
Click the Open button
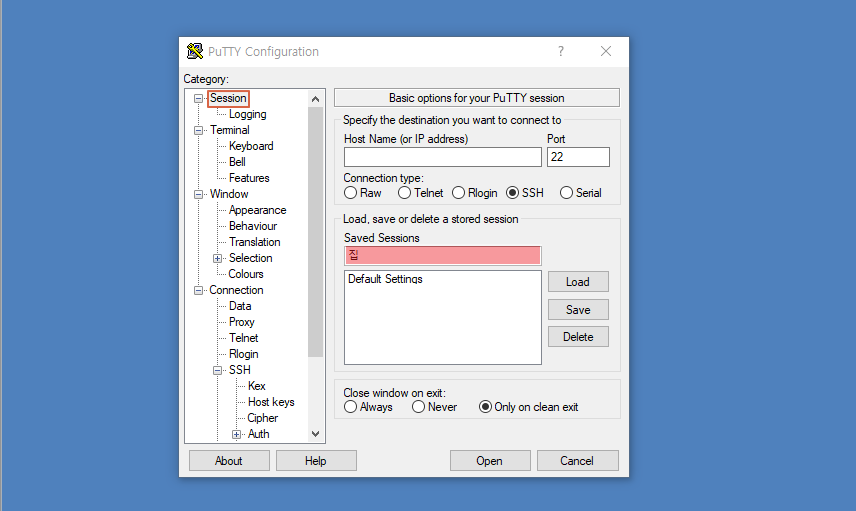(x=490, y=461)
